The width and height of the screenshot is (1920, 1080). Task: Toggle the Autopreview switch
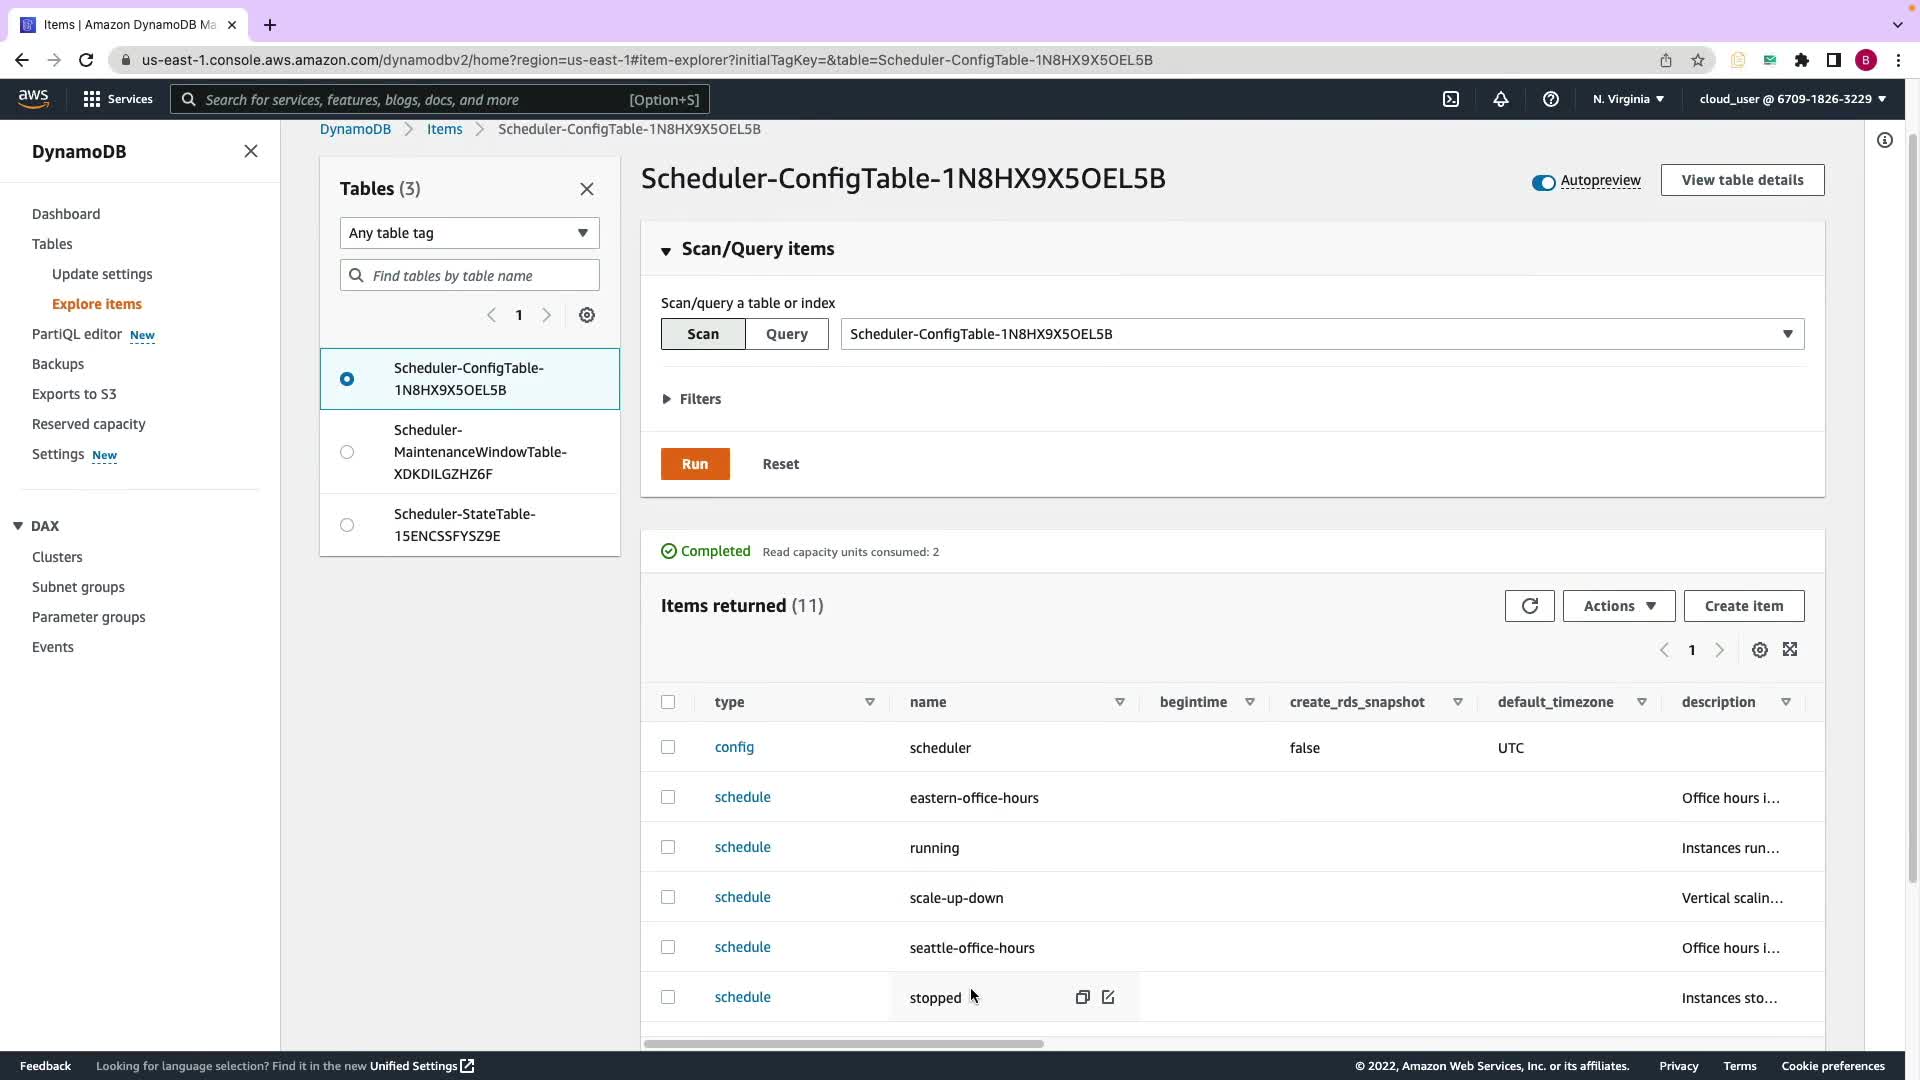[1543, 182]
